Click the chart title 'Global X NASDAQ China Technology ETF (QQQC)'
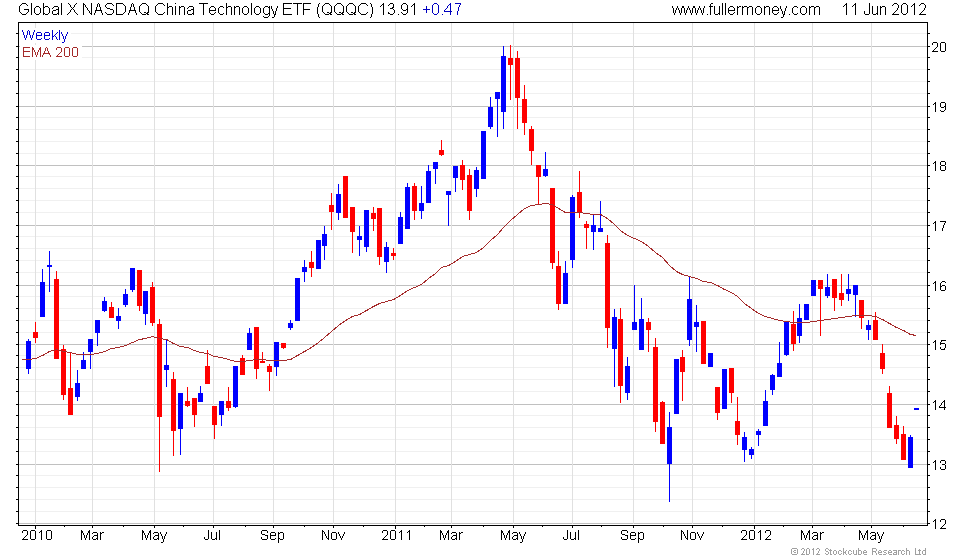The image size is (980, 560). pyautogui.click(x=196, y=9)
